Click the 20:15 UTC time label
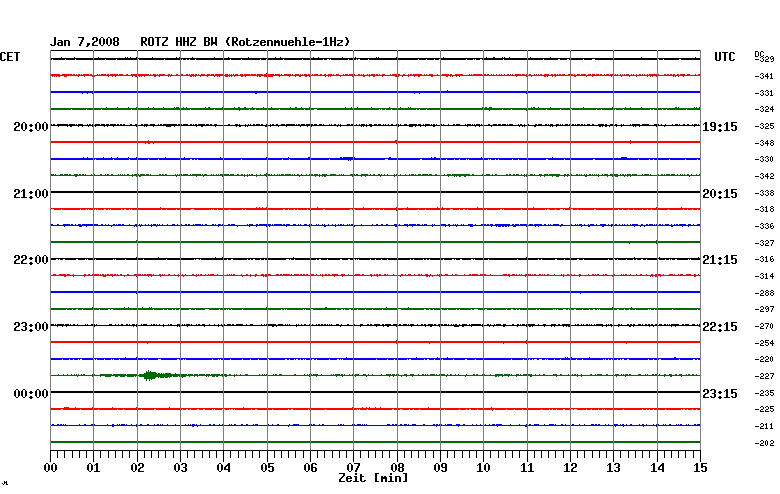This screenshot has height=494, width=780. click(x=720, y=194)
